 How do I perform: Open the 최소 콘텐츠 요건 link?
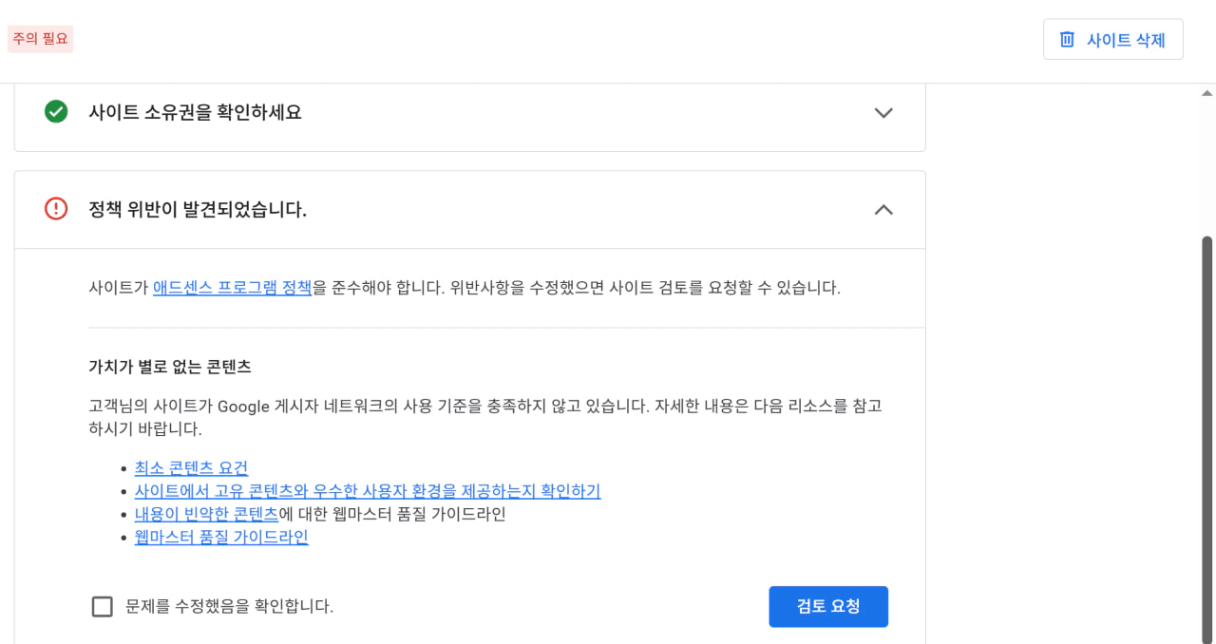(191, 468)
